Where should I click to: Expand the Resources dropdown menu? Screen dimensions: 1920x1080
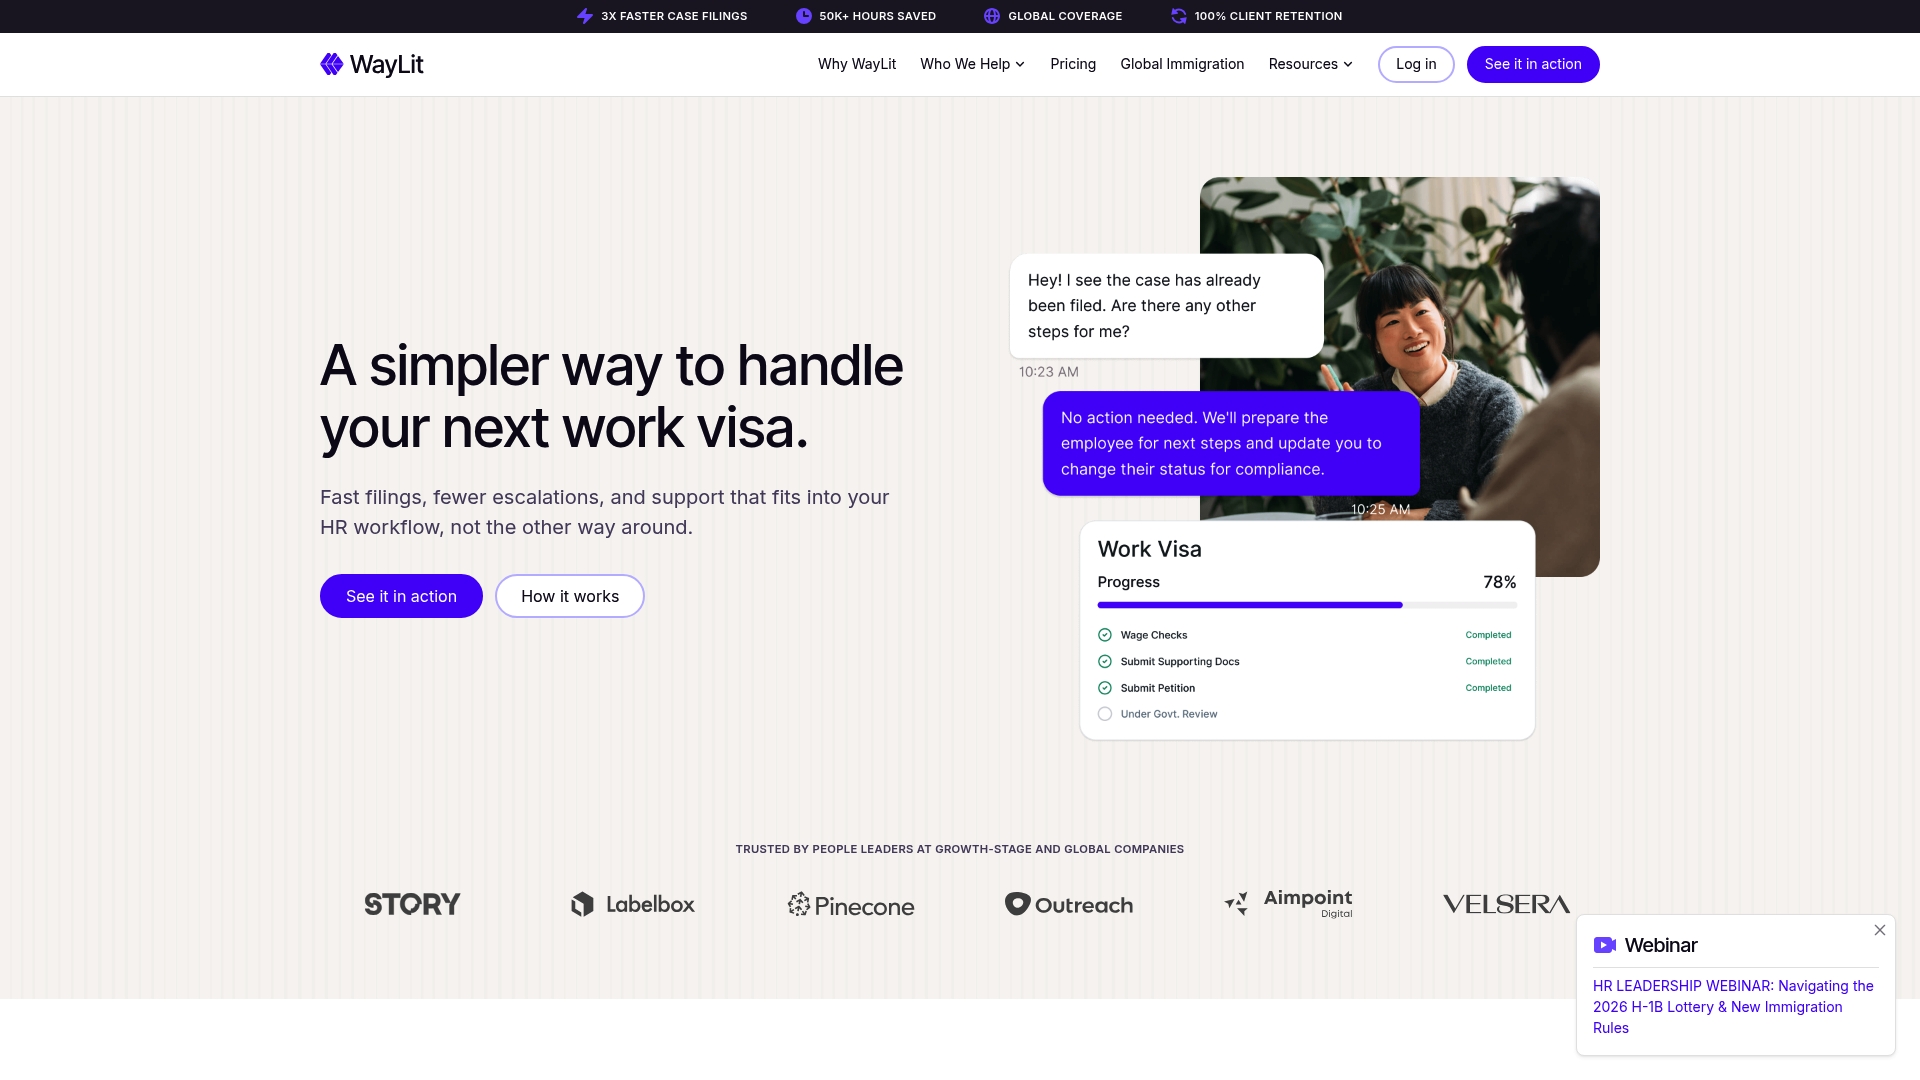(x=1310, y=64)
